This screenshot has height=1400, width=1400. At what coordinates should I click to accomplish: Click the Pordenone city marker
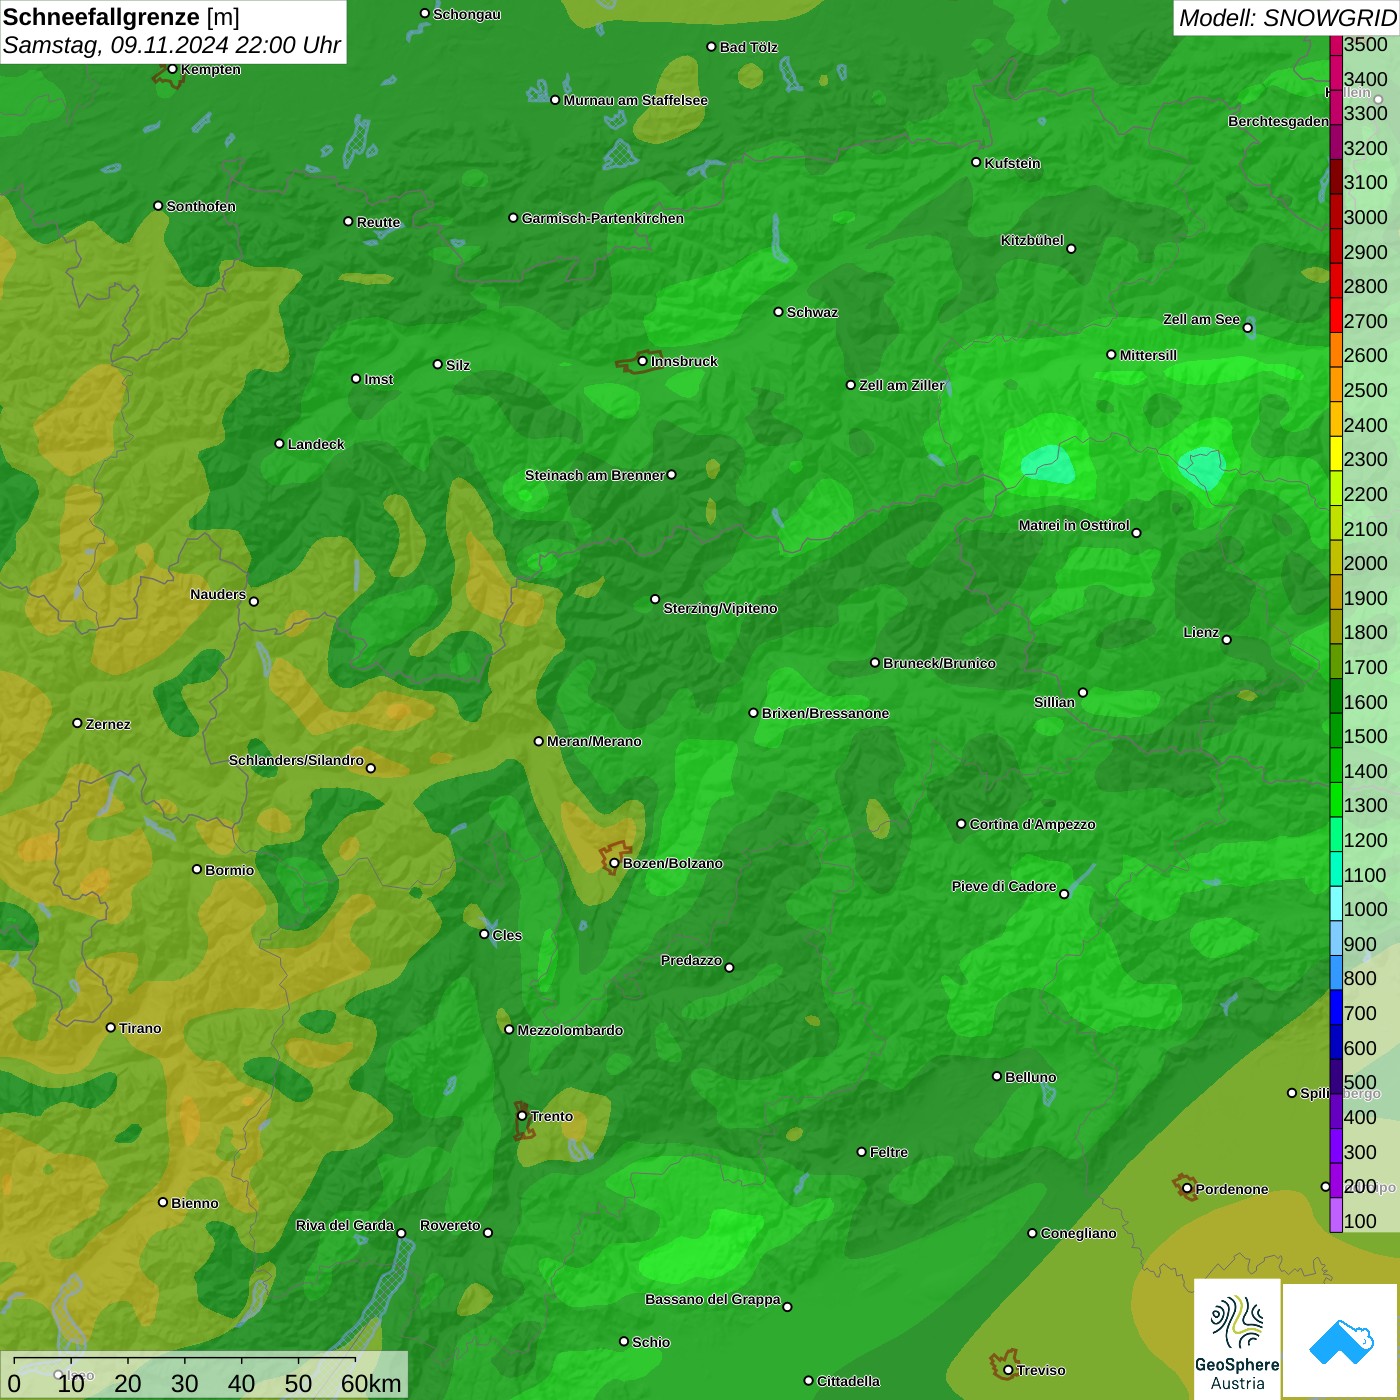[x=1187, y=1189]
